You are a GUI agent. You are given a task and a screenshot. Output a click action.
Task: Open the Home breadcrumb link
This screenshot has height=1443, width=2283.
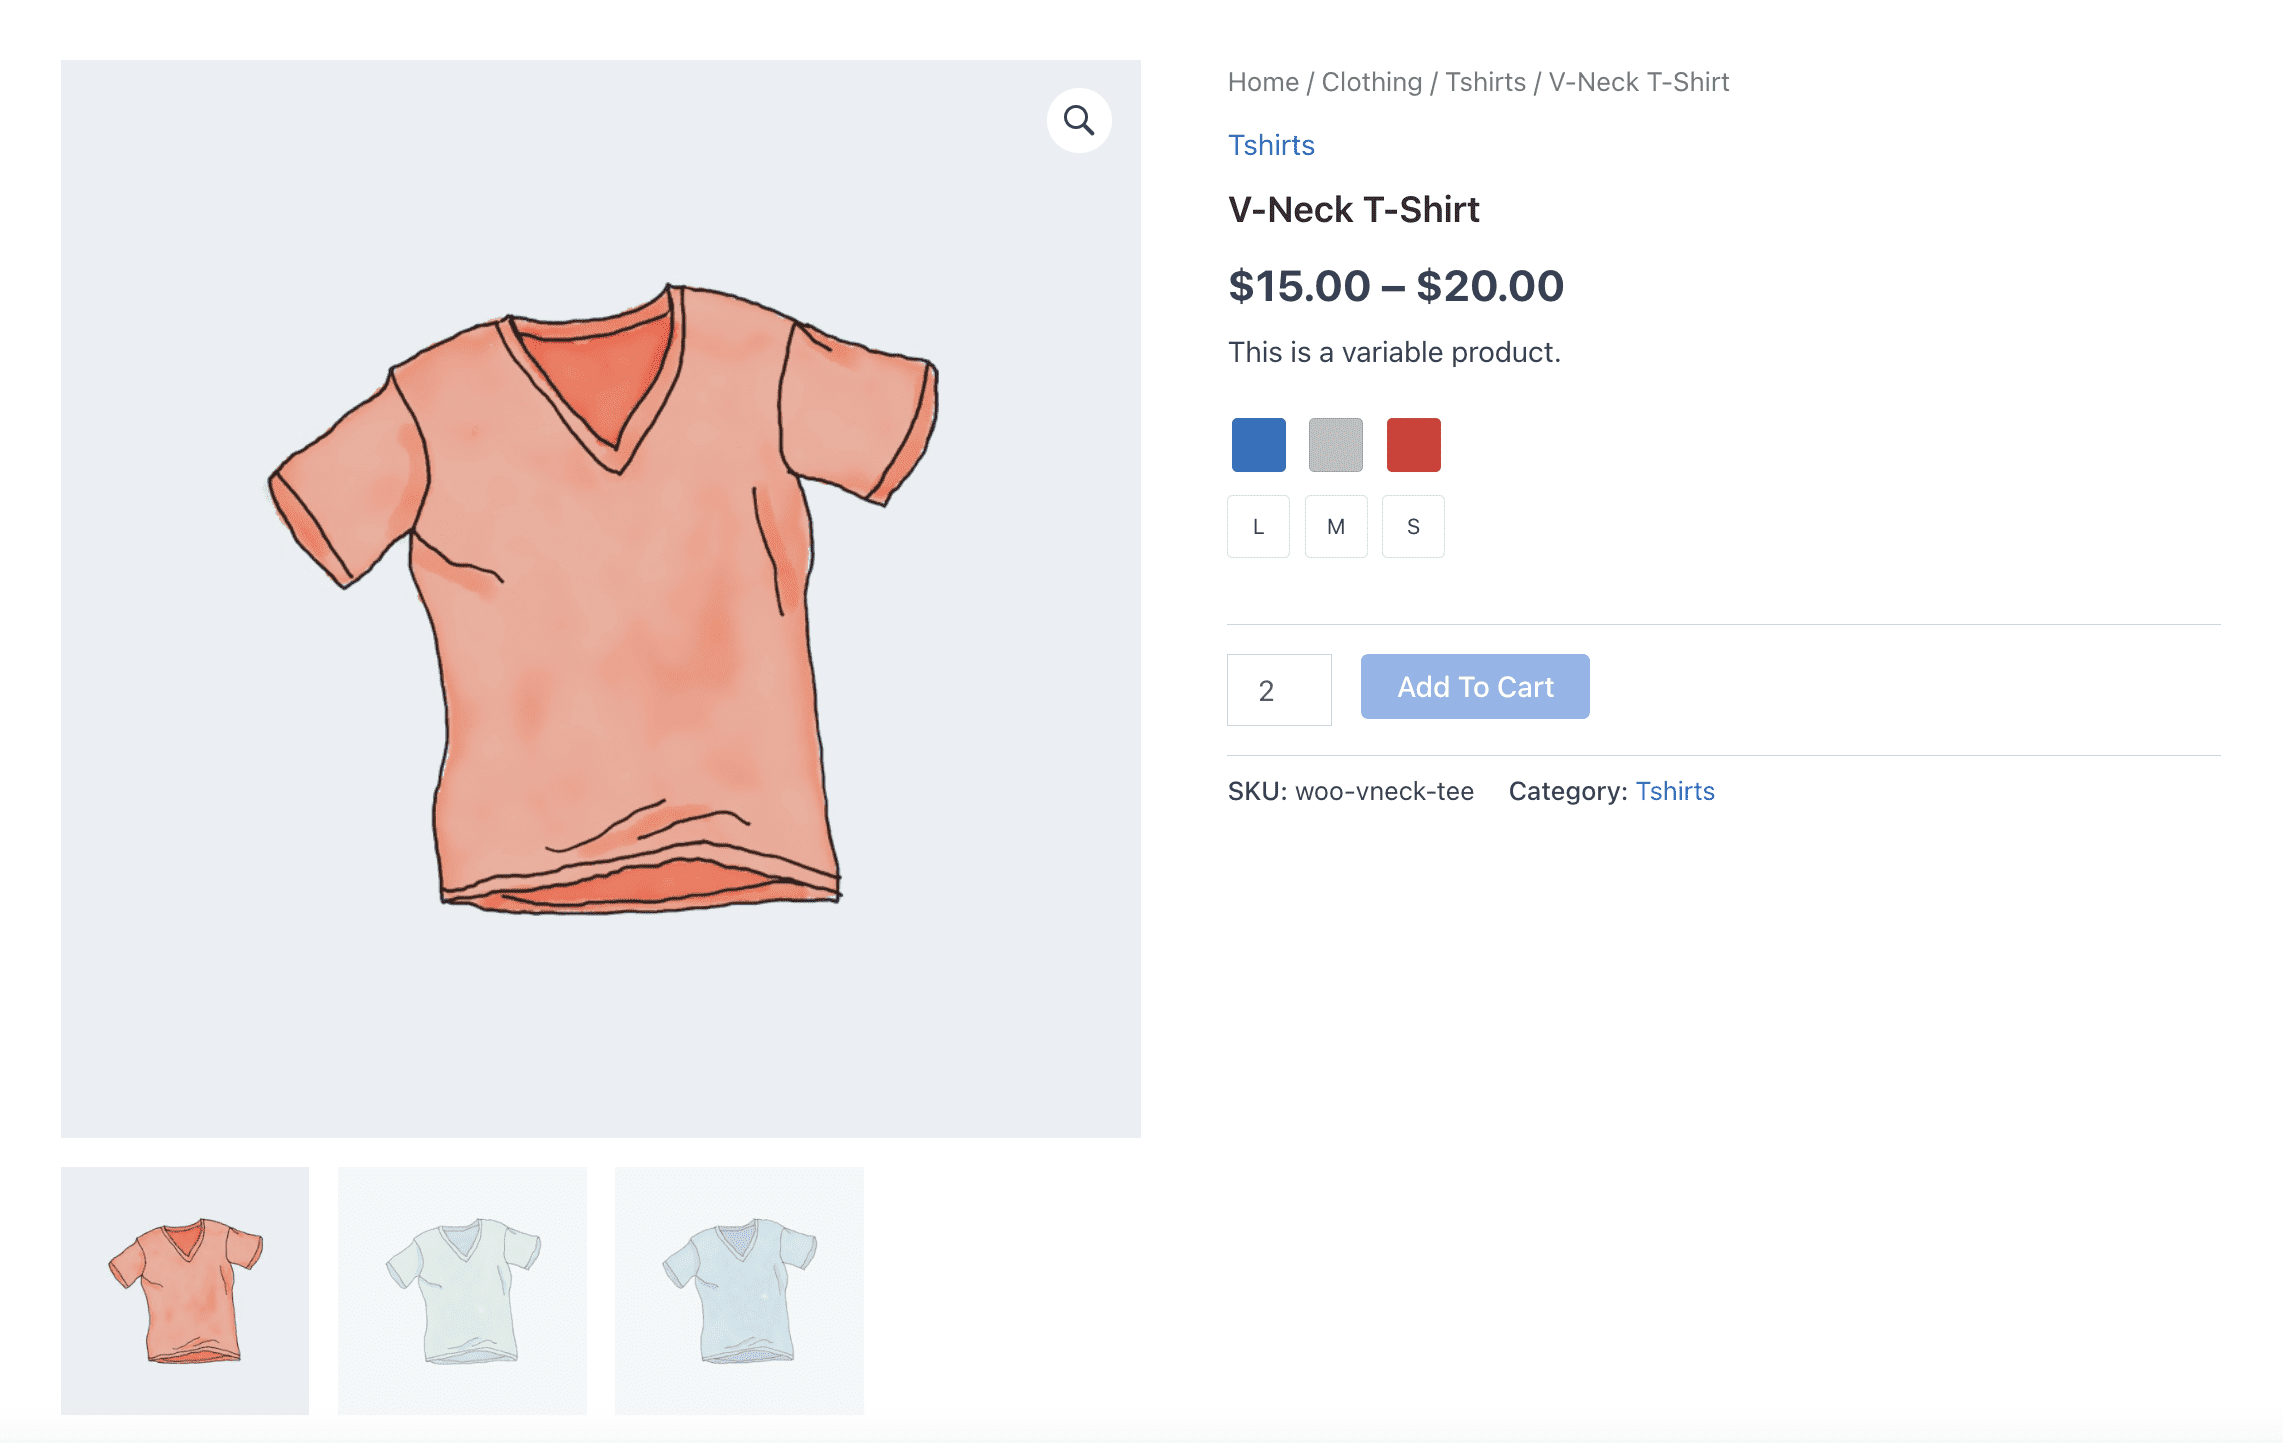pyautogui.click(x=1262, y=81)
